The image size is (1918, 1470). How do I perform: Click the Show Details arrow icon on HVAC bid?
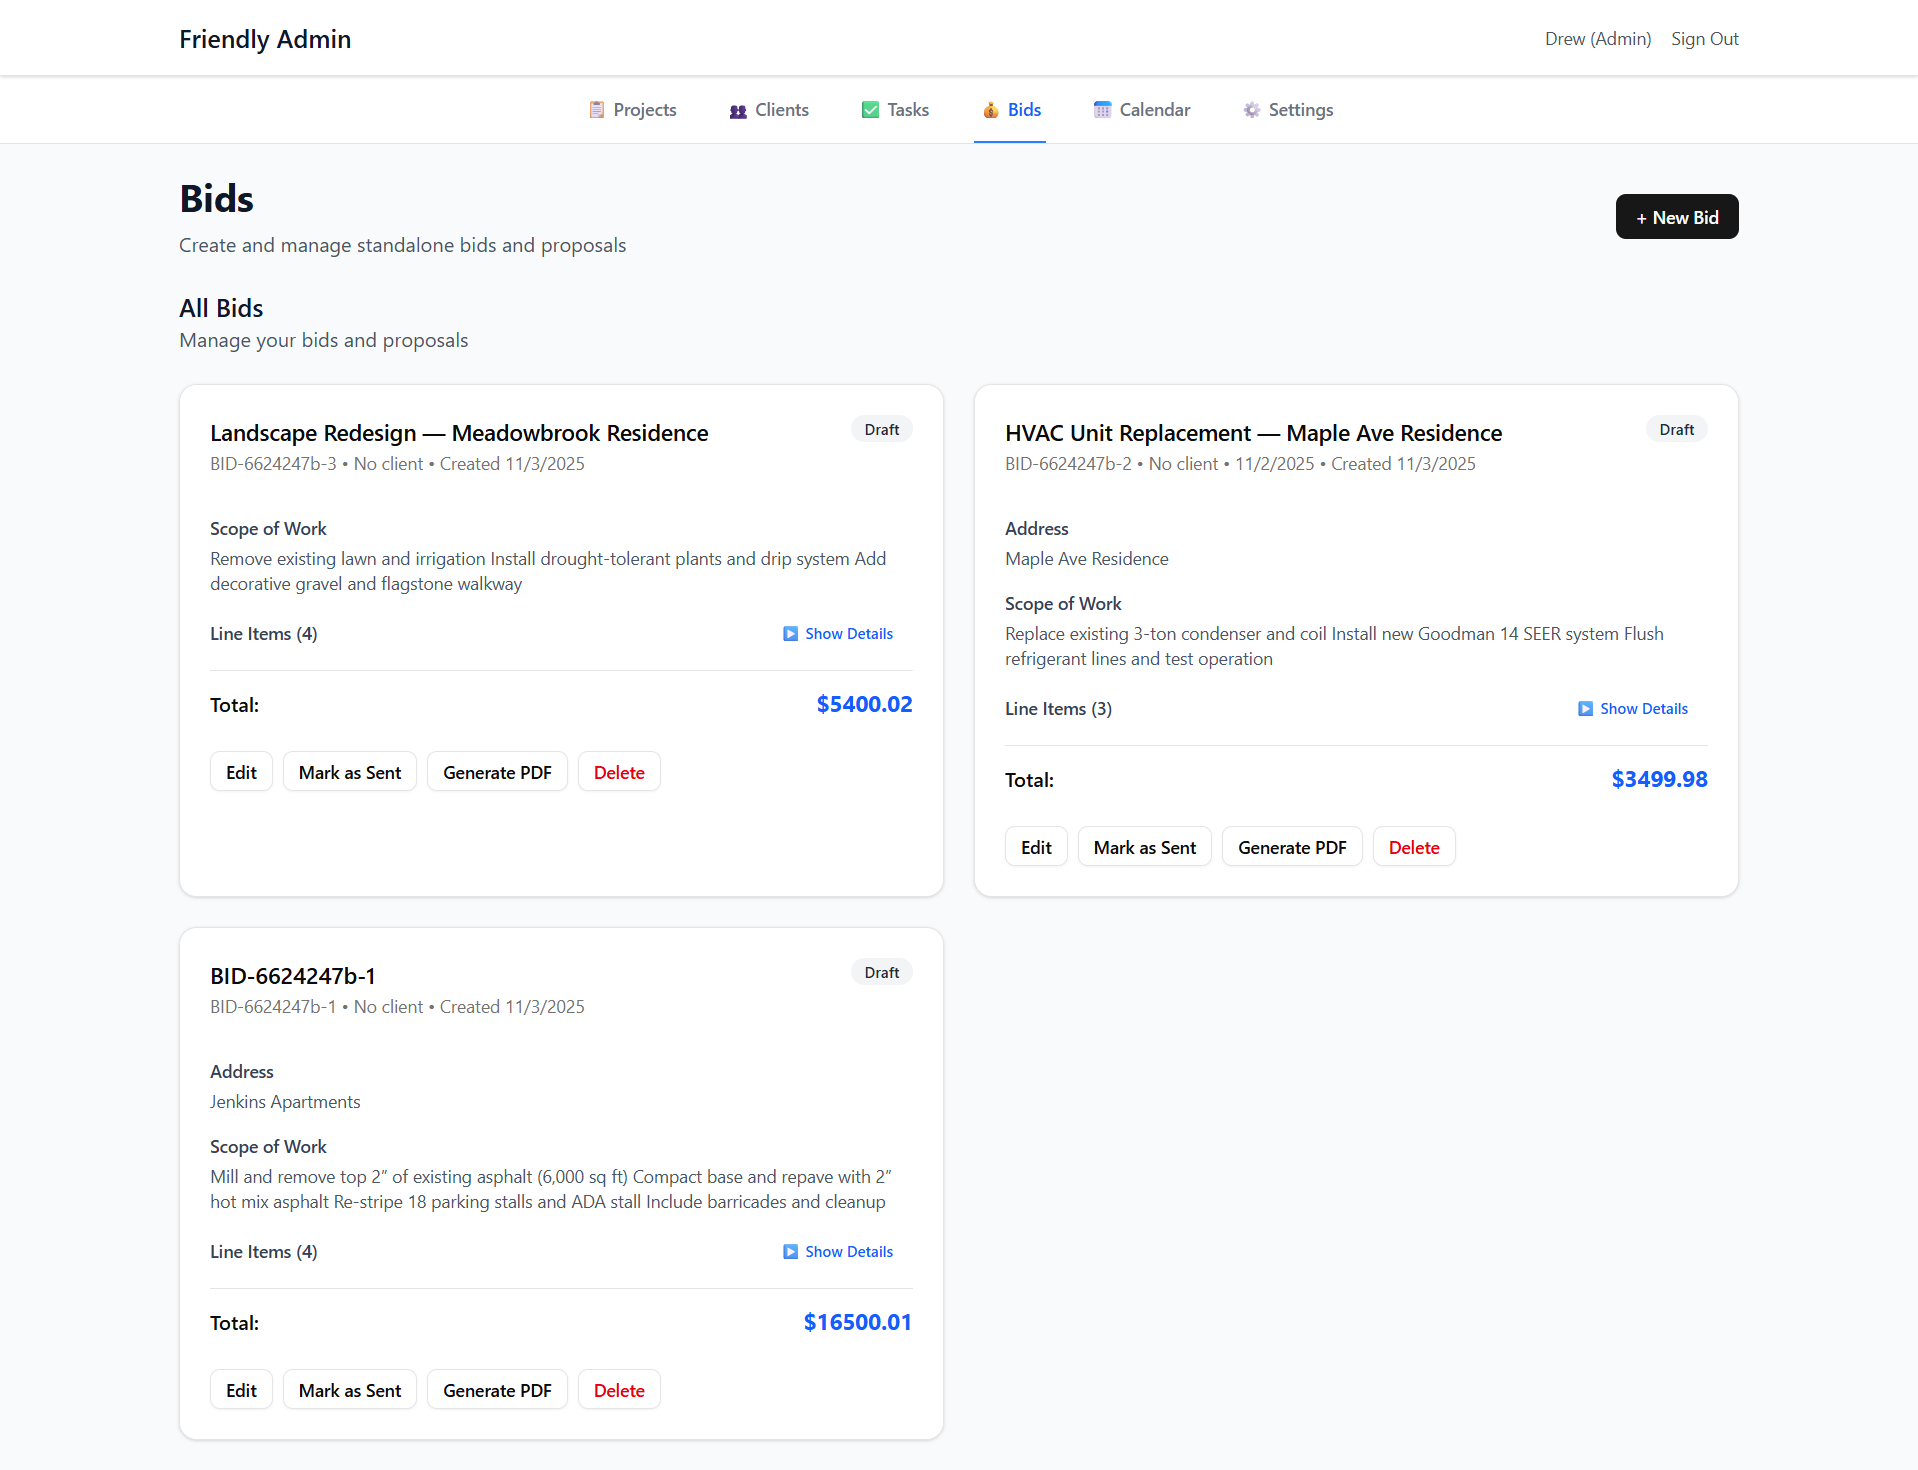[x=1585, y=709]
